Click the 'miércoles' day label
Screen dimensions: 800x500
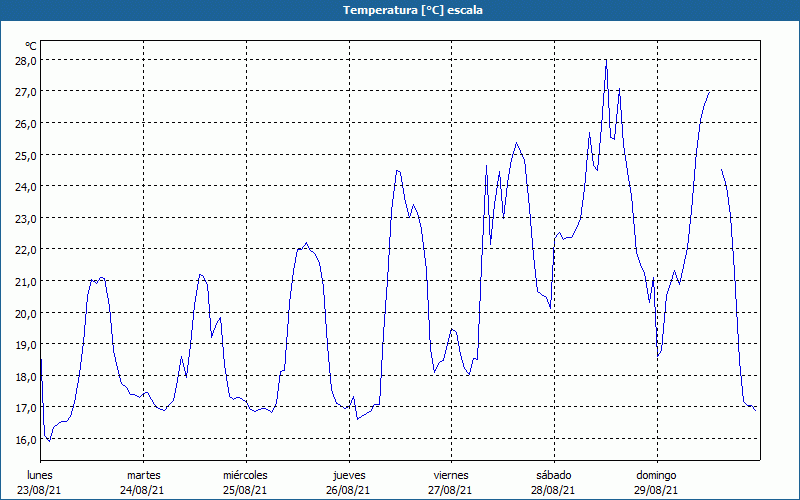click(x=245, y=475)
